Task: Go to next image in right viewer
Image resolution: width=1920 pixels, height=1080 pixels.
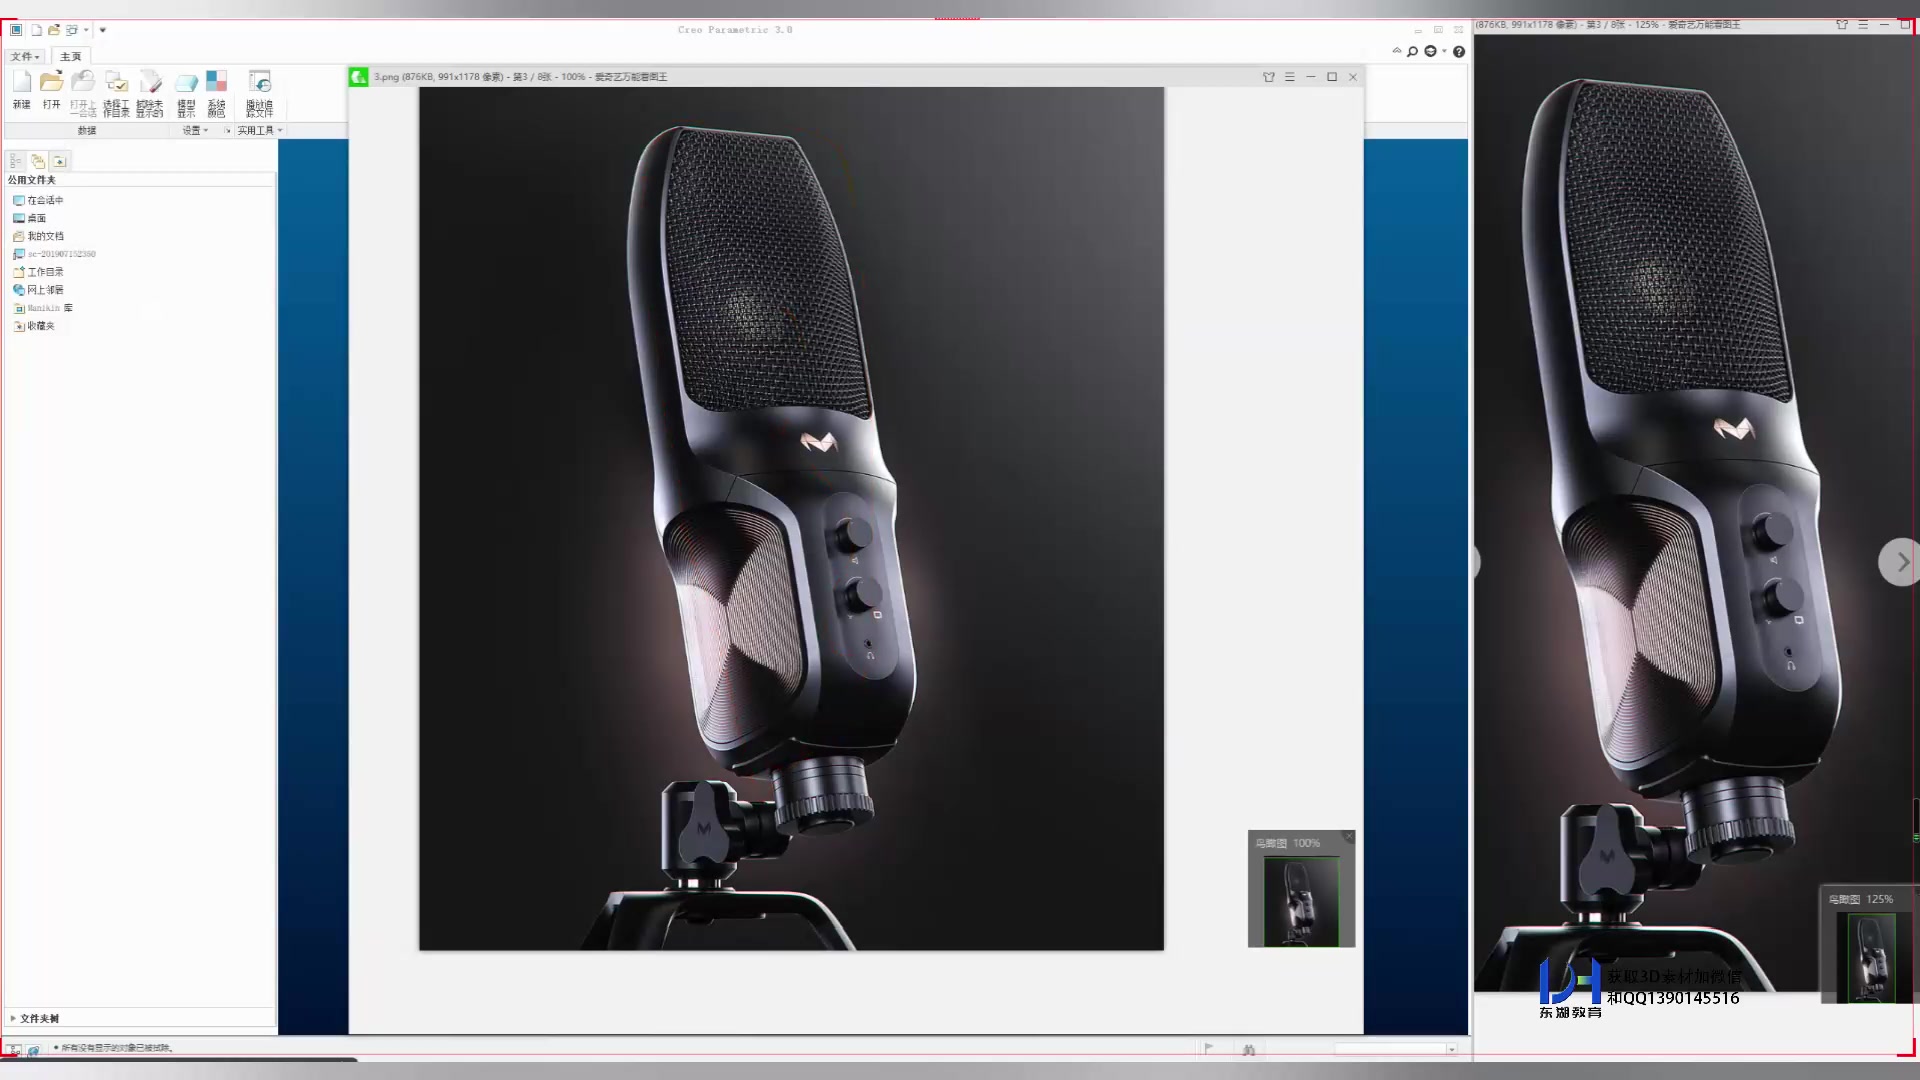Action: [1900, 562]
